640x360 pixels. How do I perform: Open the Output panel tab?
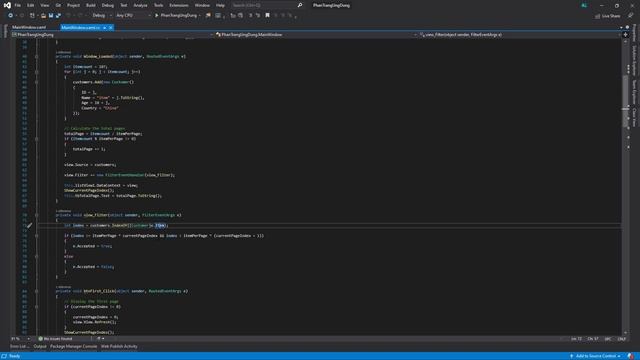coord(40,347)
